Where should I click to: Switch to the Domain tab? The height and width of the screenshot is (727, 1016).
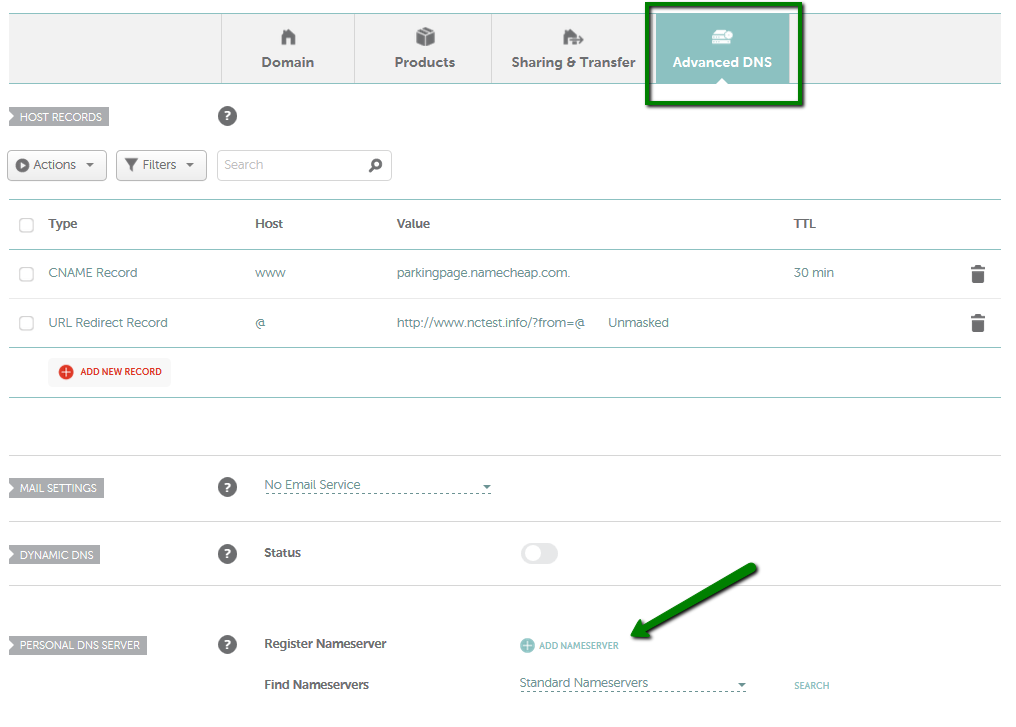pos(287,49)
